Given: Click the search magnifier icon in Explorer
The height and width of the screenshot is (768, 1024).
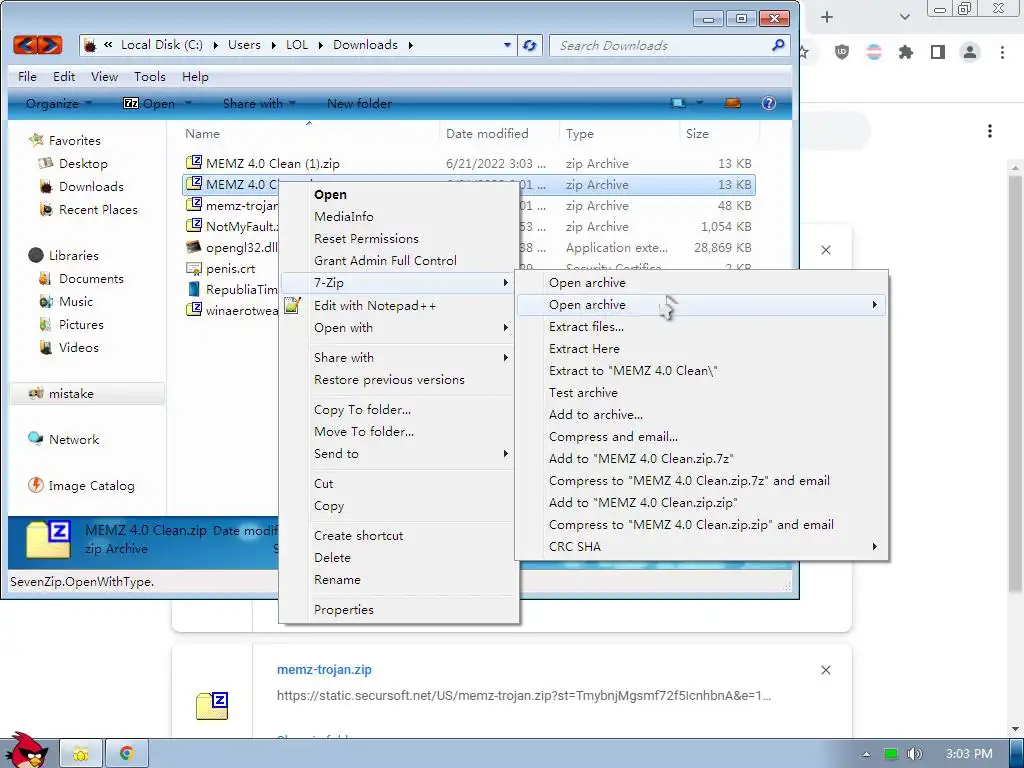Looking at the screenshot, I should pyautogui.click(x=778, y=45).
